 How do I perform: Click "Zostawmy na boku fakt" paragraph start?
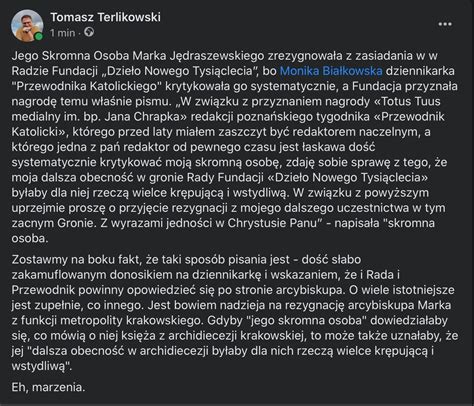pyautogui.click(x=77, y=259)
